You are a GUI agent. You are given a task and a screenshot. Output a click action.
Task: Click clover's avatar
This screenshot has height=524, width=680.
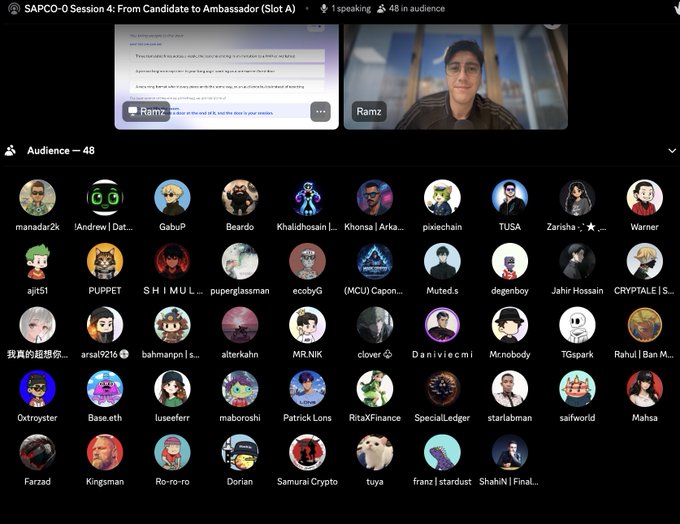(x=375, y=325)
